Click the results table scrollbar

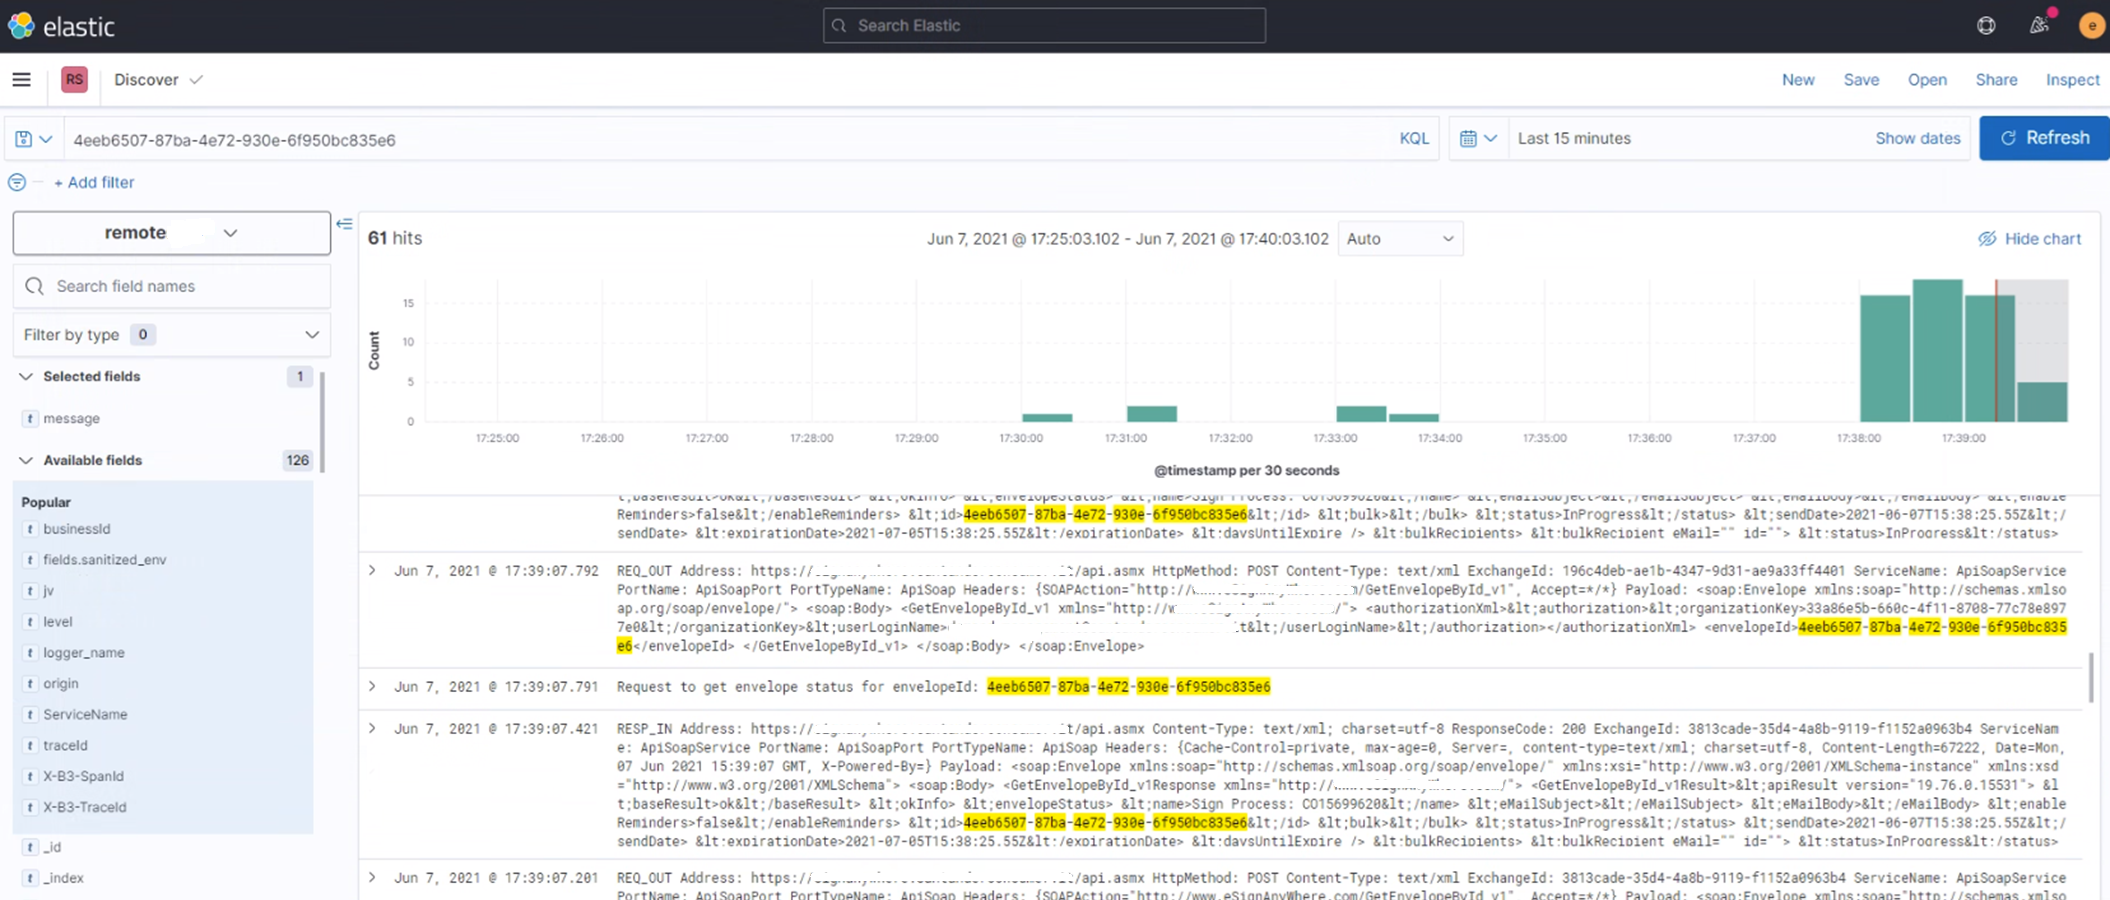click(x=2090, y=677)
